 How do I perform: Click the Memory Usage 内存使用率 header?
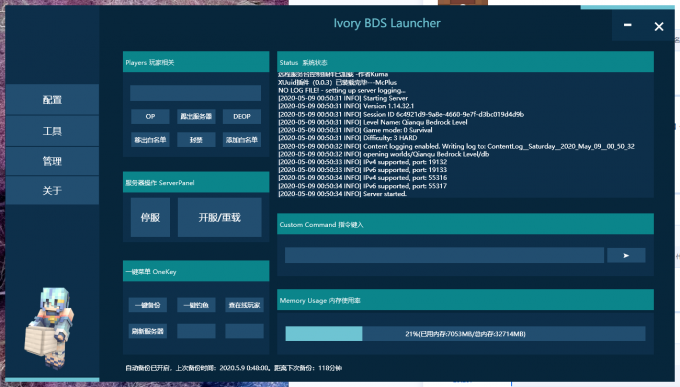click(465, 300)
